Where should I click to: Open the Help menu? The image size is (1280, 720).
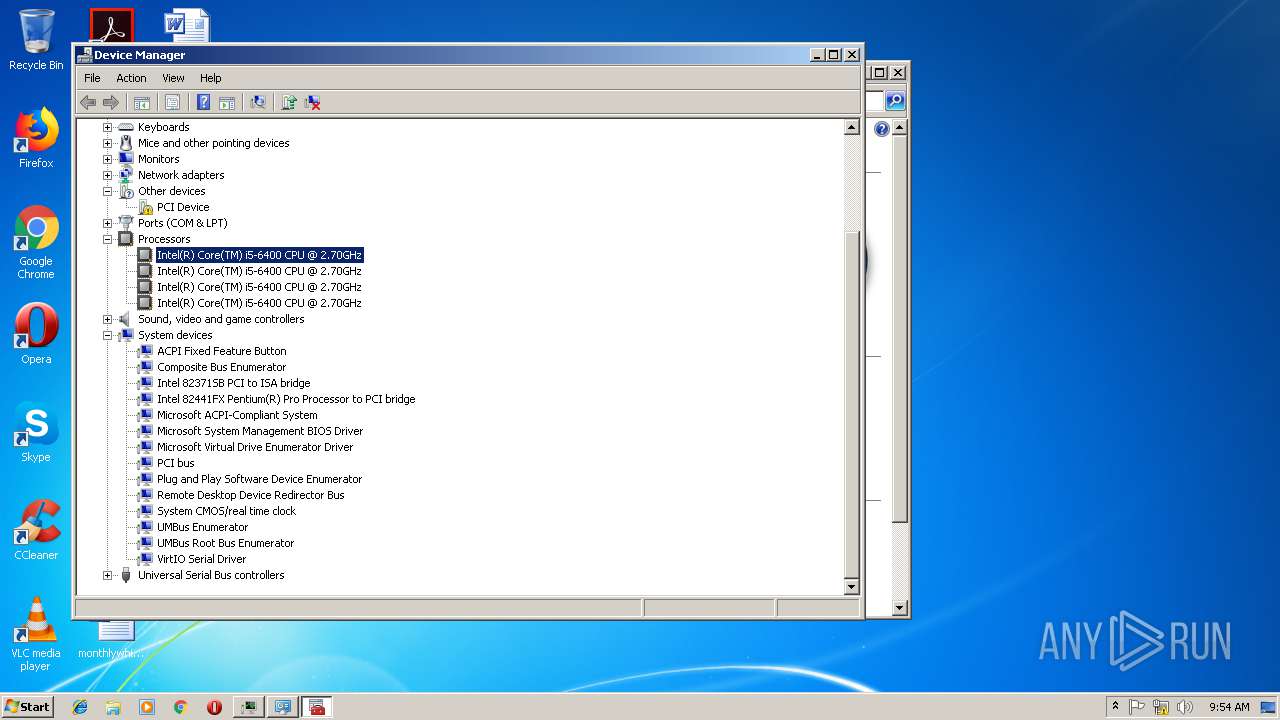pyautogui.click(x=210, y=78)
